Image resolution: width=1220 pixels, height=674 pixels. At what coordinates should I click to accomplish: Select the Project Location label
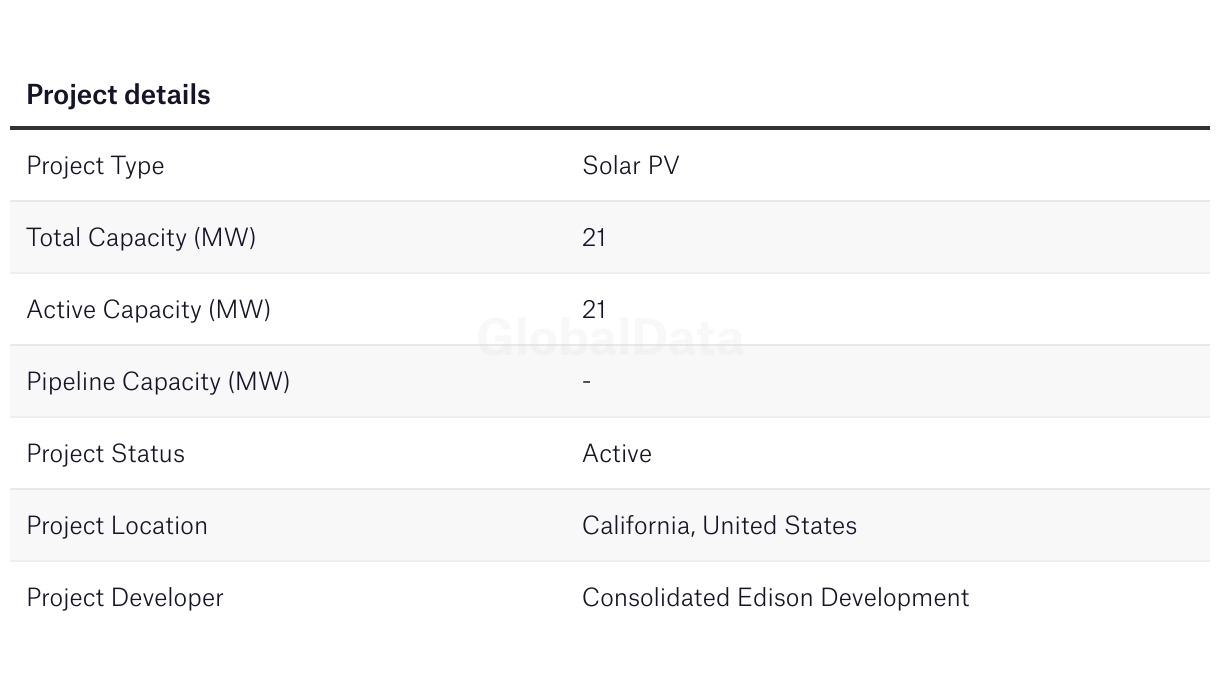(117, 526)
